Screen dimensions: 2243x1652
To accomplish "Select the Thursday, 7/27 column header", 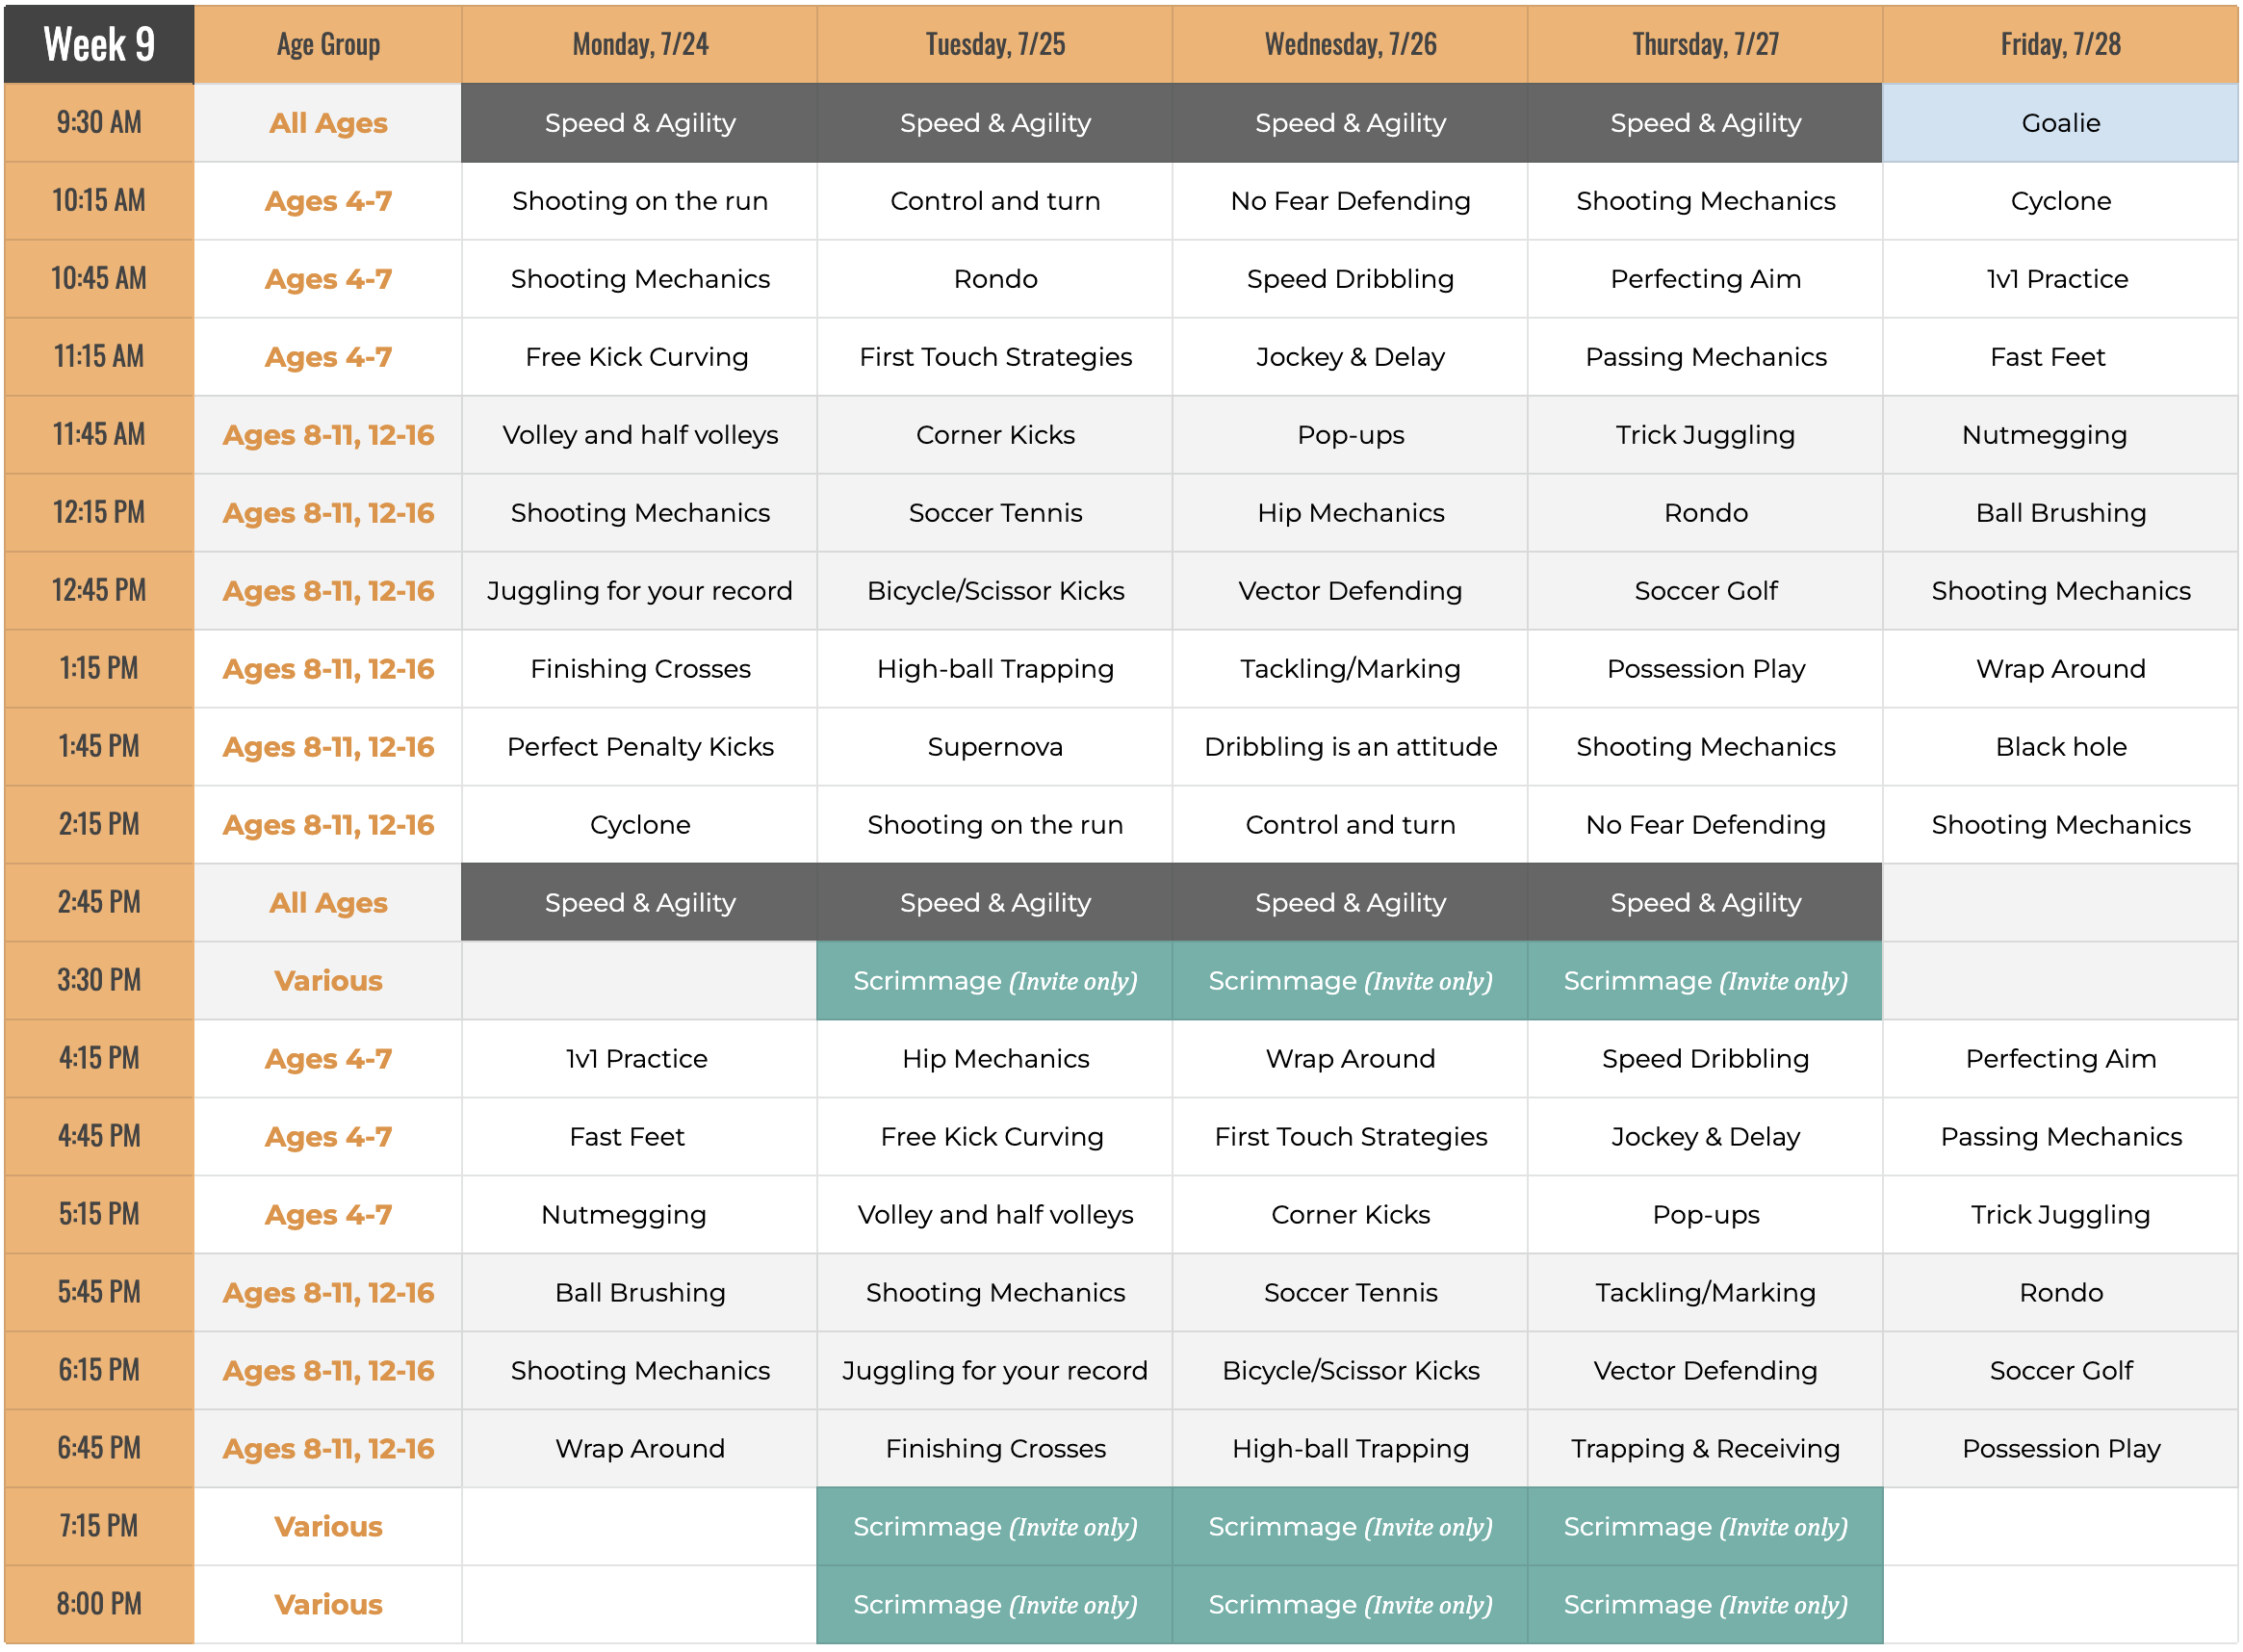I will [x=1705, y=44].
